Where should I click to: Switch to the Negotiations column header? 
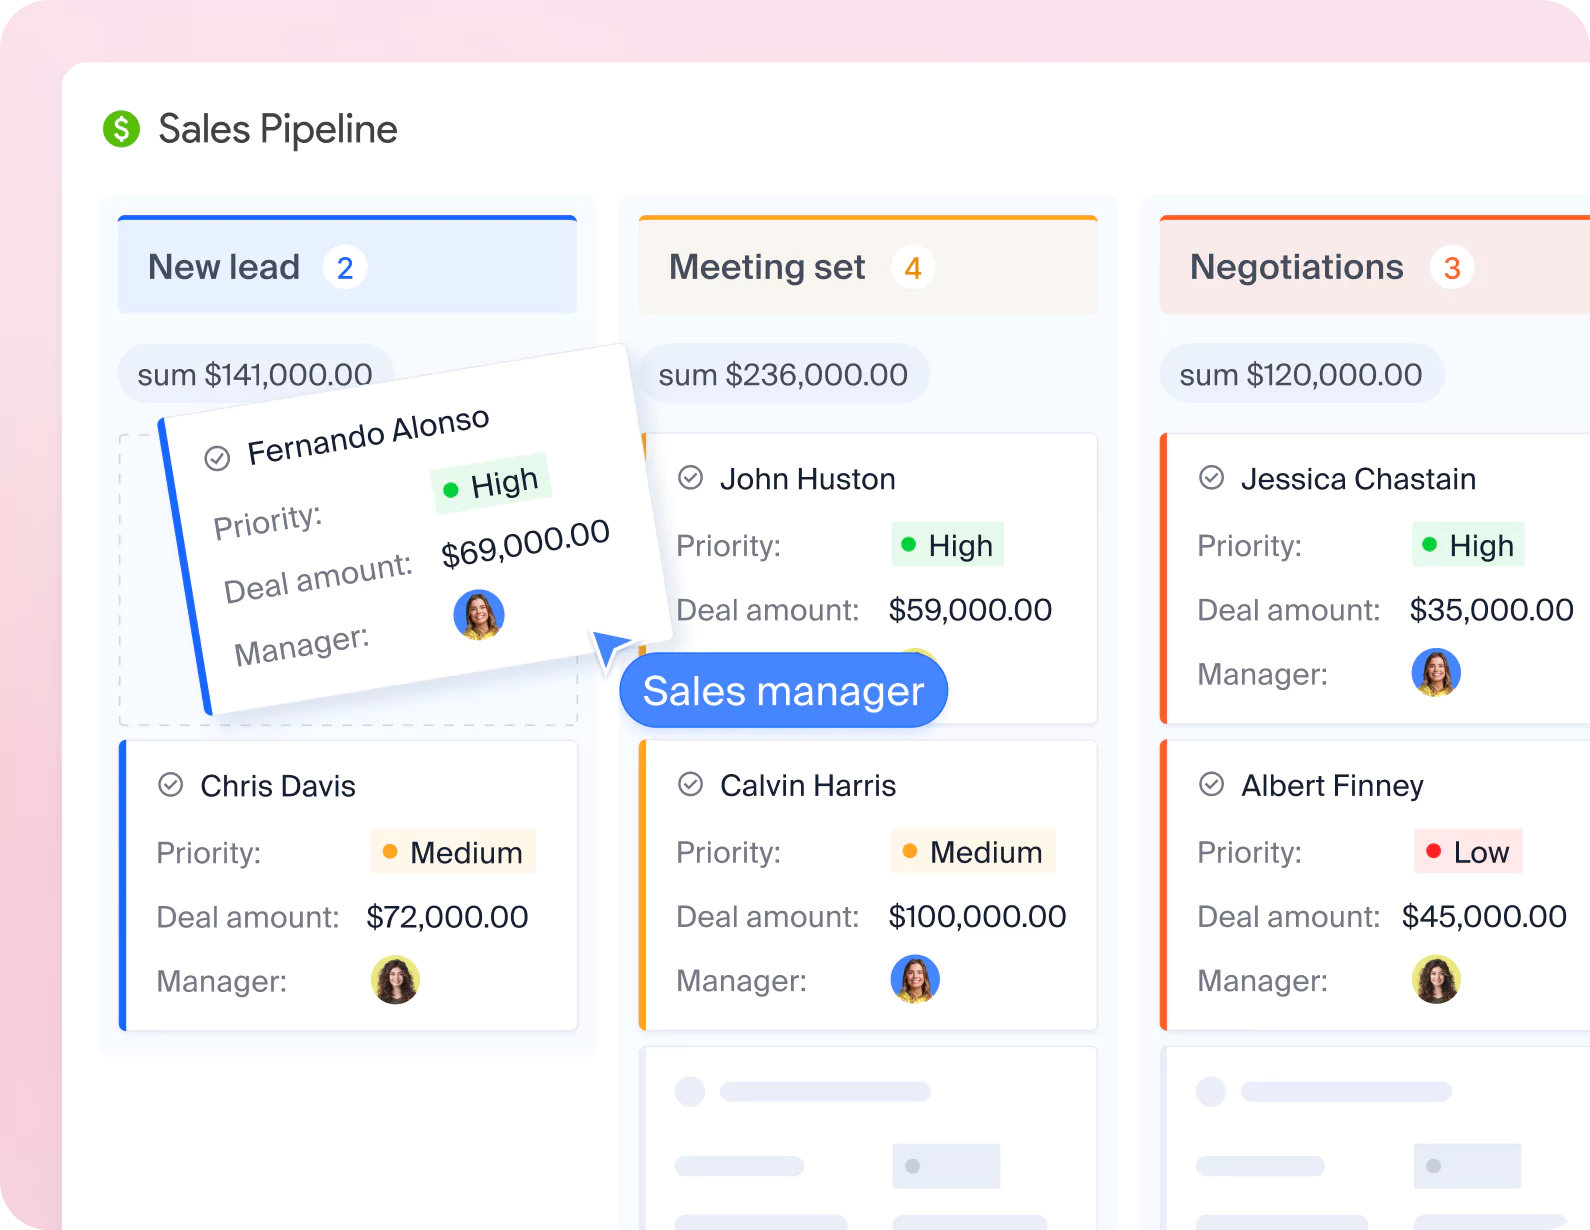coord(1296,267)
